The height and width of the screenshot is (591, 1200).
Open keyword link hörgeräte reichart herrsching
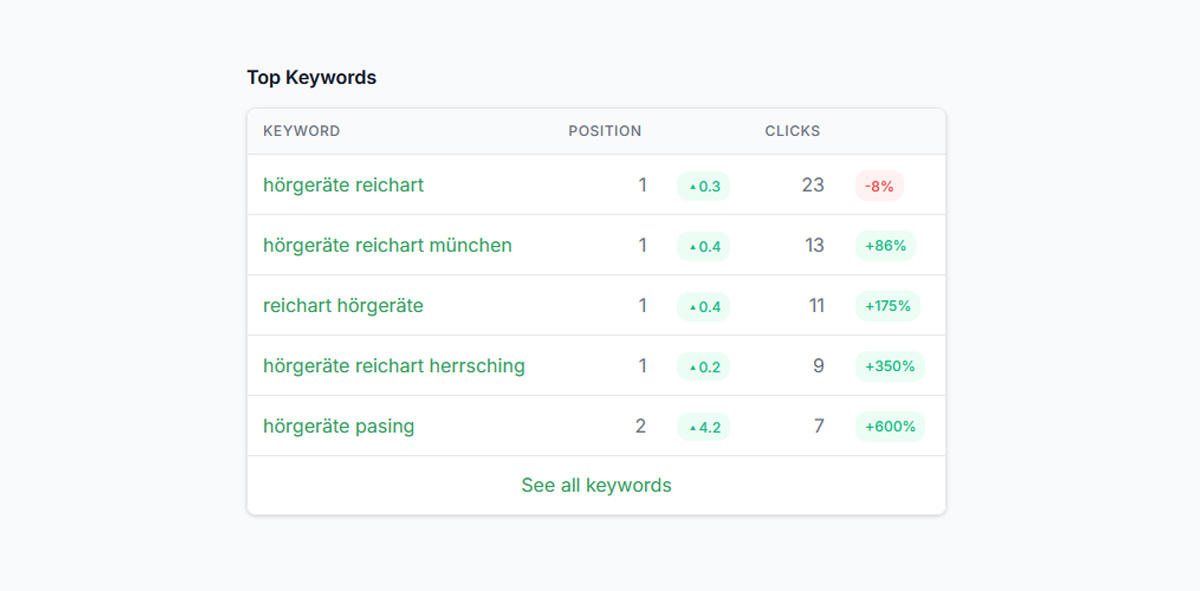(394, 366)
